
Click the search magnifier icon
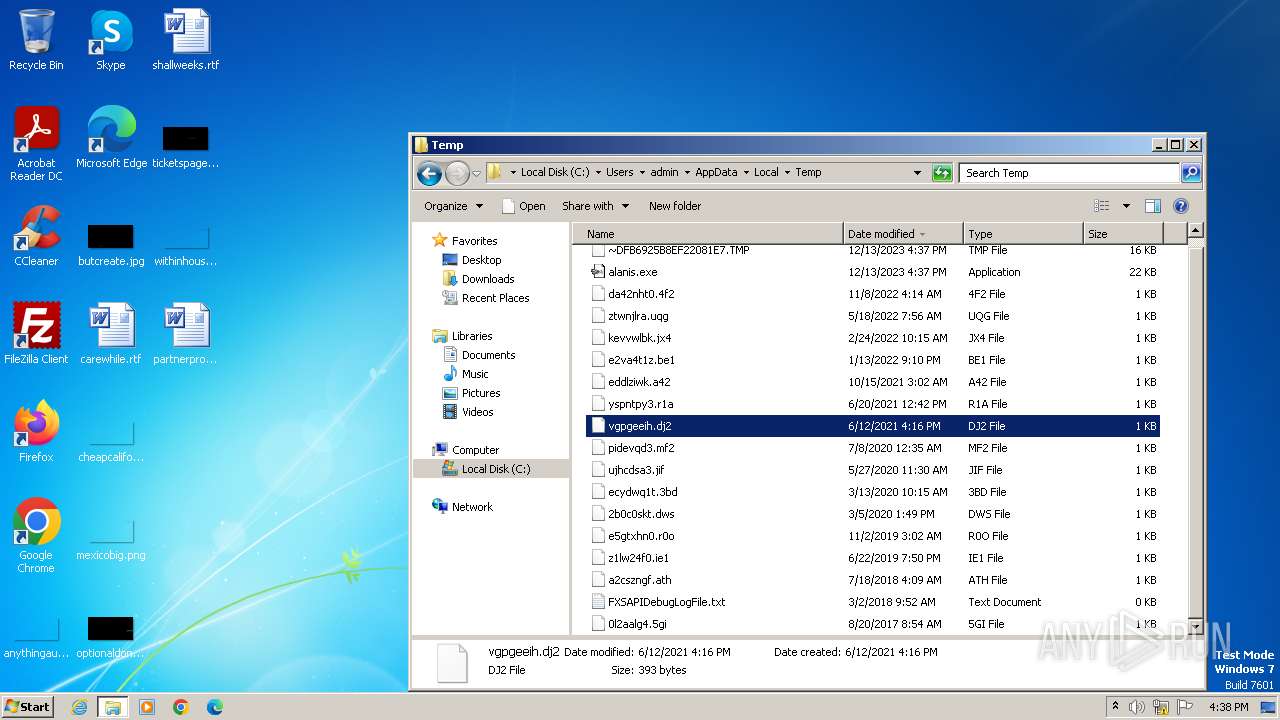(1190, 173)
